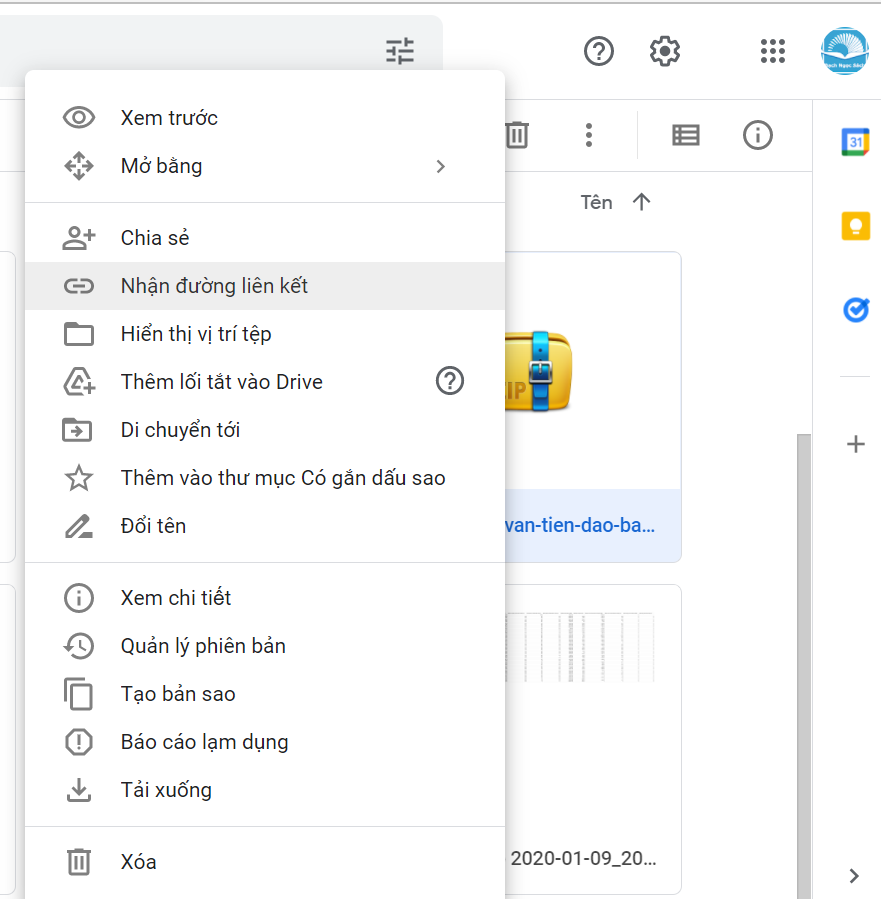Viewport: 881px width, 899px height.
Task: Expand the side panel chevron
Action: [x=853, y=876]
